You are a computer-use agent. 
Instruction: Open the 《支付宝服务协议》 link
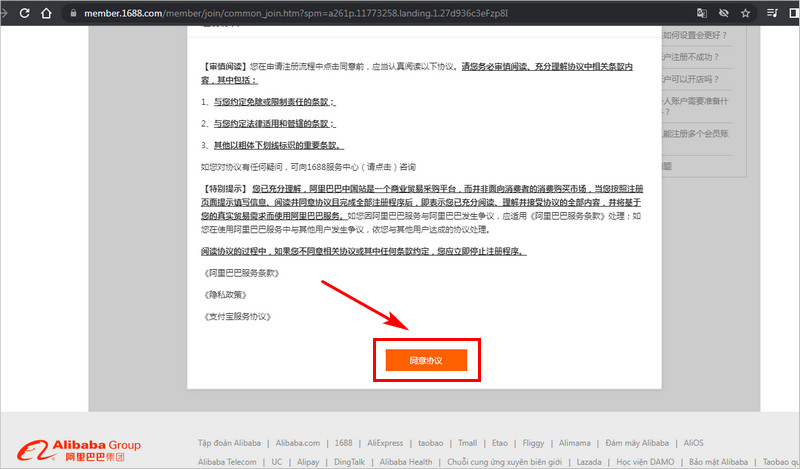[236, 317]
